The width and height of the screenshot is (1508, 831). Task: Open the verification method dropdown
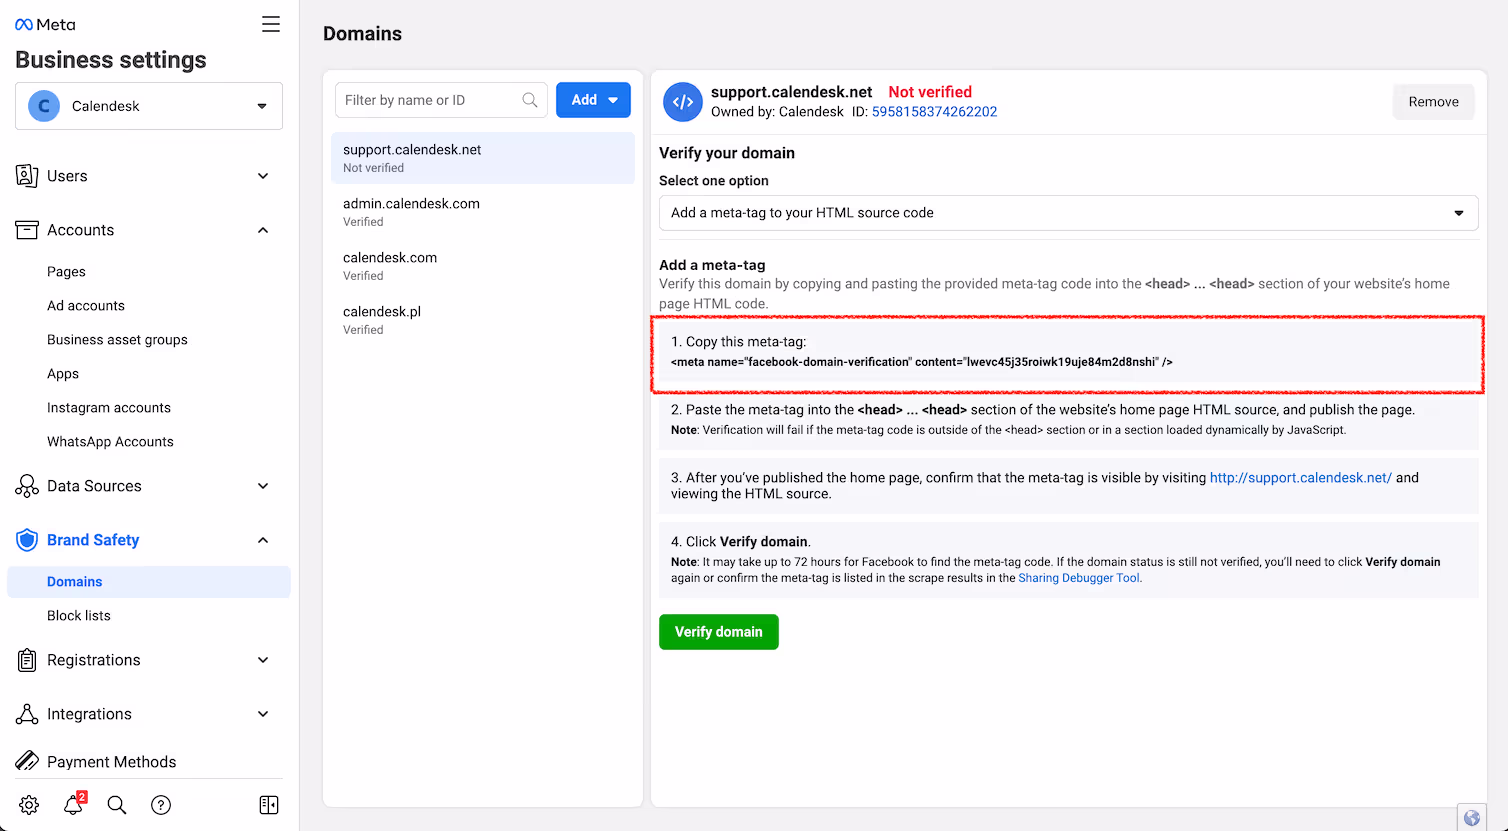pos(1067,212)
